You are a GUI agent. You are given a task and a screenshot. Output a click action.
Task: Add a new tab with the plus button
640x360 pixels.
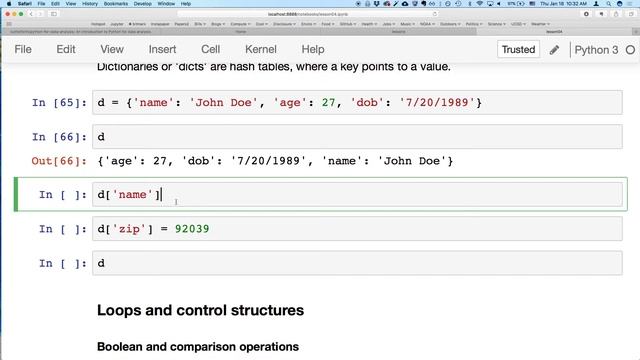(x=636, y=31)
